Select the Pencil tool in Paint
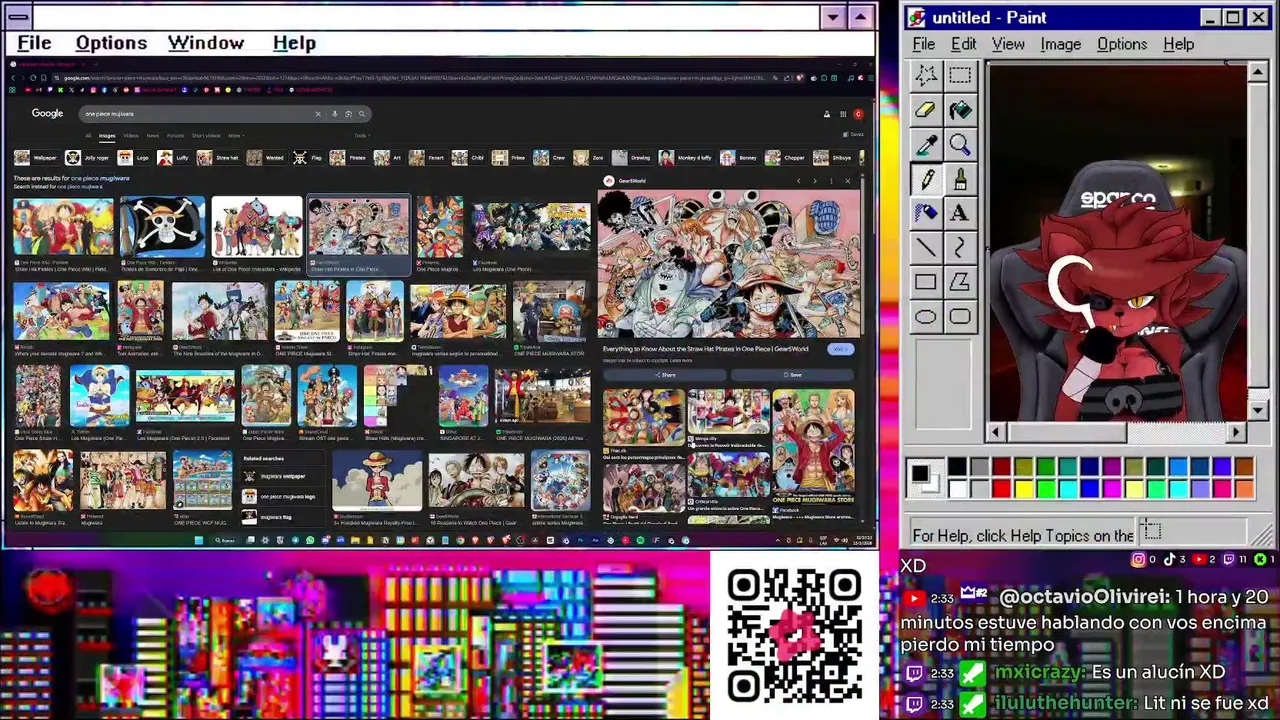Screen dimensions: 1280x720 click(x=926, y=180)
